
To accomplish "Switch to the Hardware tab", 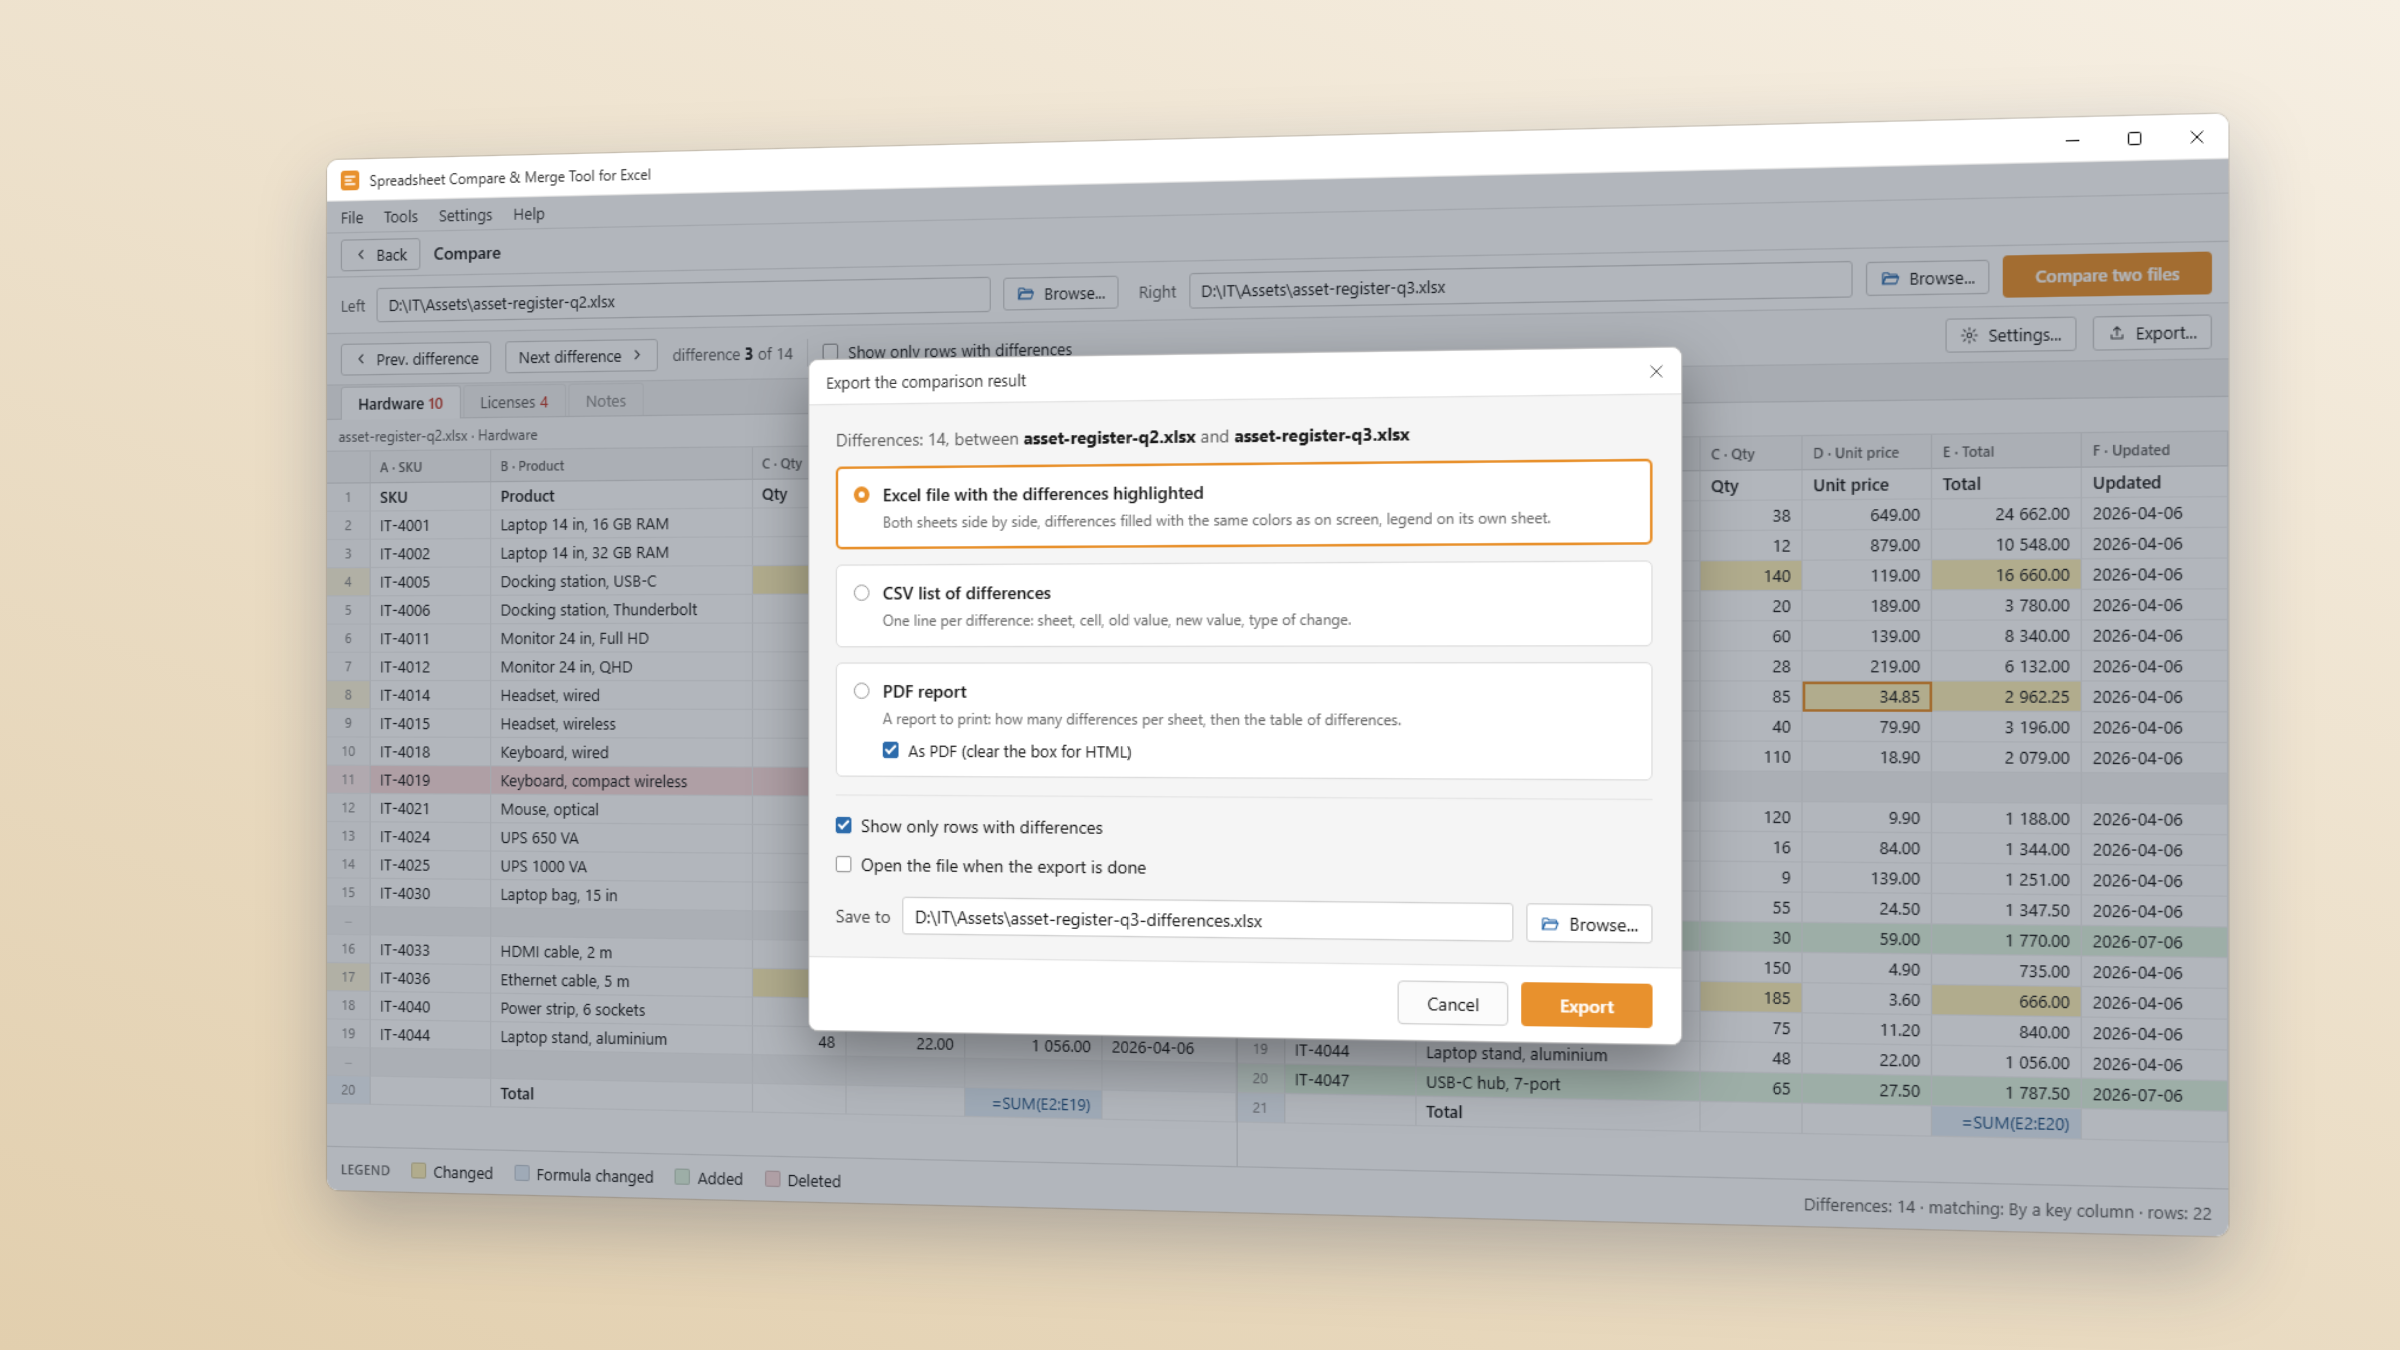I will [400, 403].
